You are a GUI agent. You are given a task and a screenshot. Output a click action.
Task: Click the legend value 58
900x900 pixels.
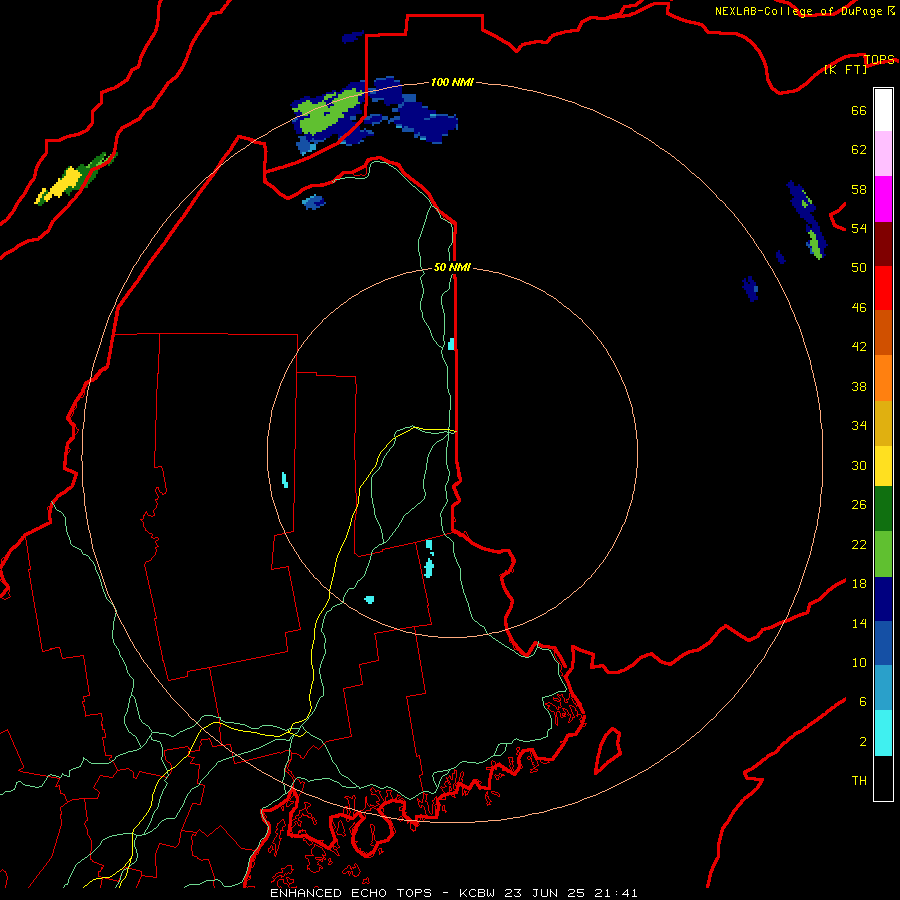click(x=859, y=189)
